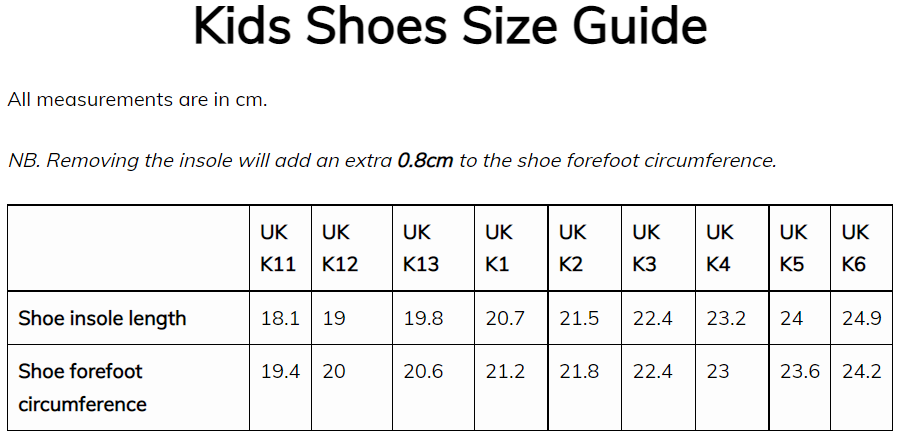The width and height of the screenshot is (897, 436).
Task: Select the UK K4 column header
Action: (x=720, y=248)
